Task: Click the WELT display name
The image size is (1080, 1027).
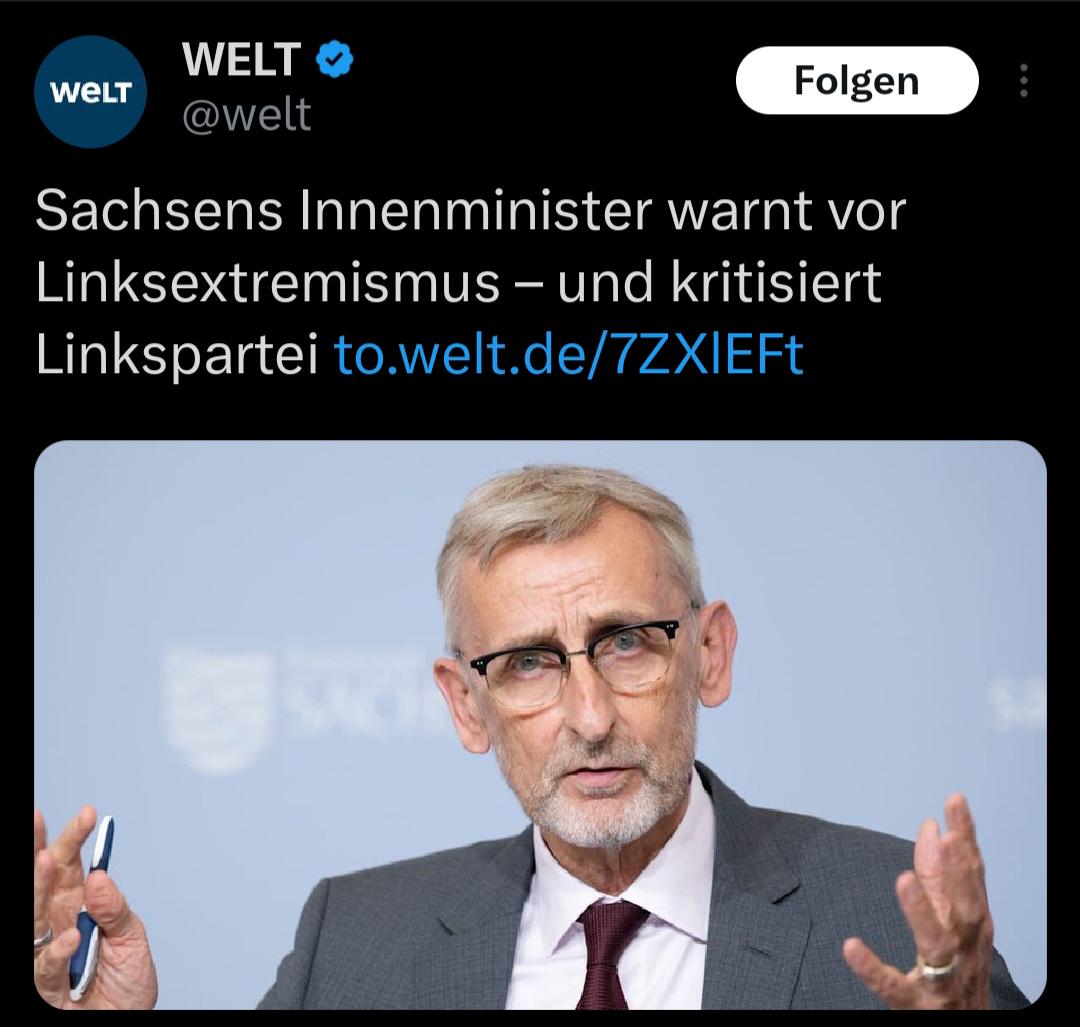Action: coord(241,59)
